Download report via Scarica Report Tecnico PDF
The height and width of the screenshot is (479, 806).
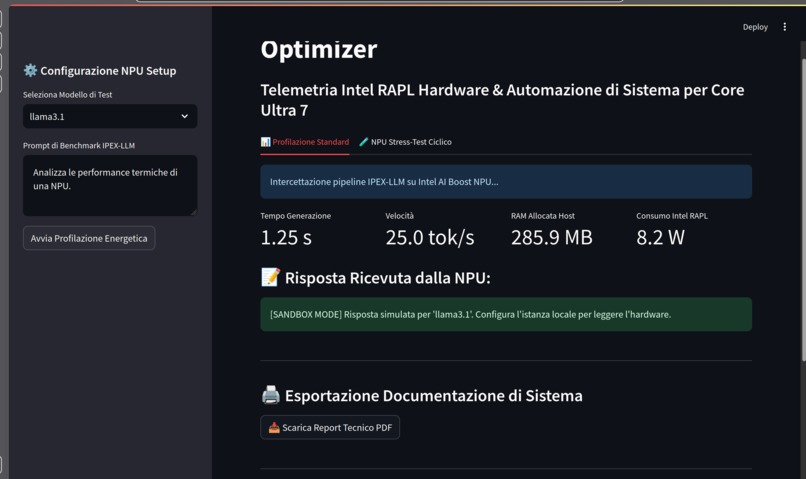click(x=330, y=427)
